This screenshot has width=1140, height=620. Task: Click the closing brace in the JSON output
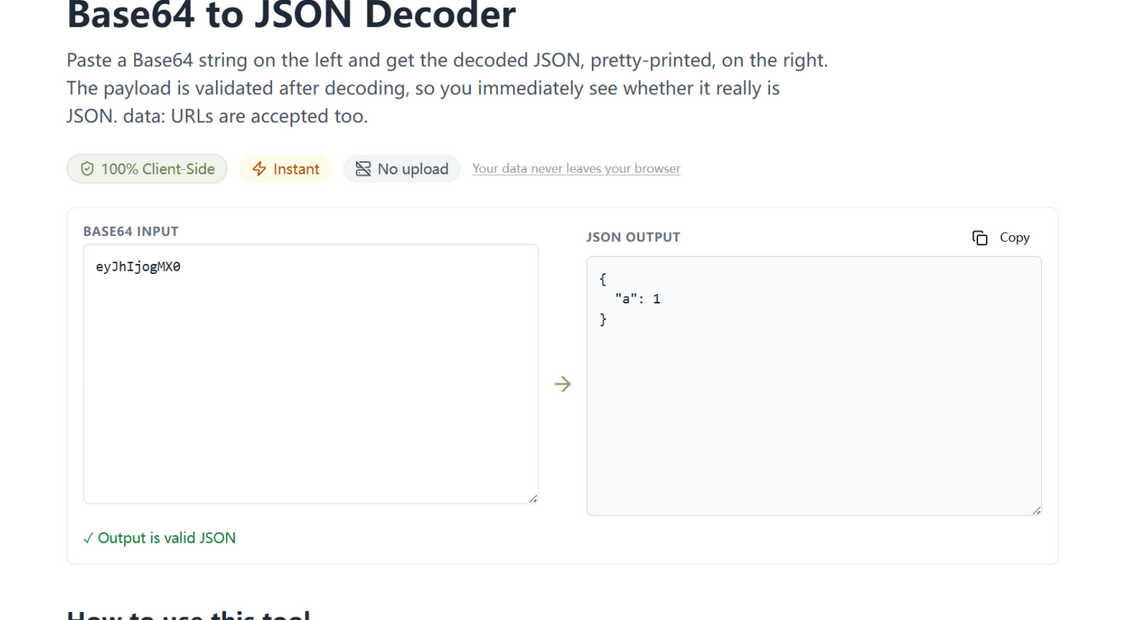click(x=603, y=319)
